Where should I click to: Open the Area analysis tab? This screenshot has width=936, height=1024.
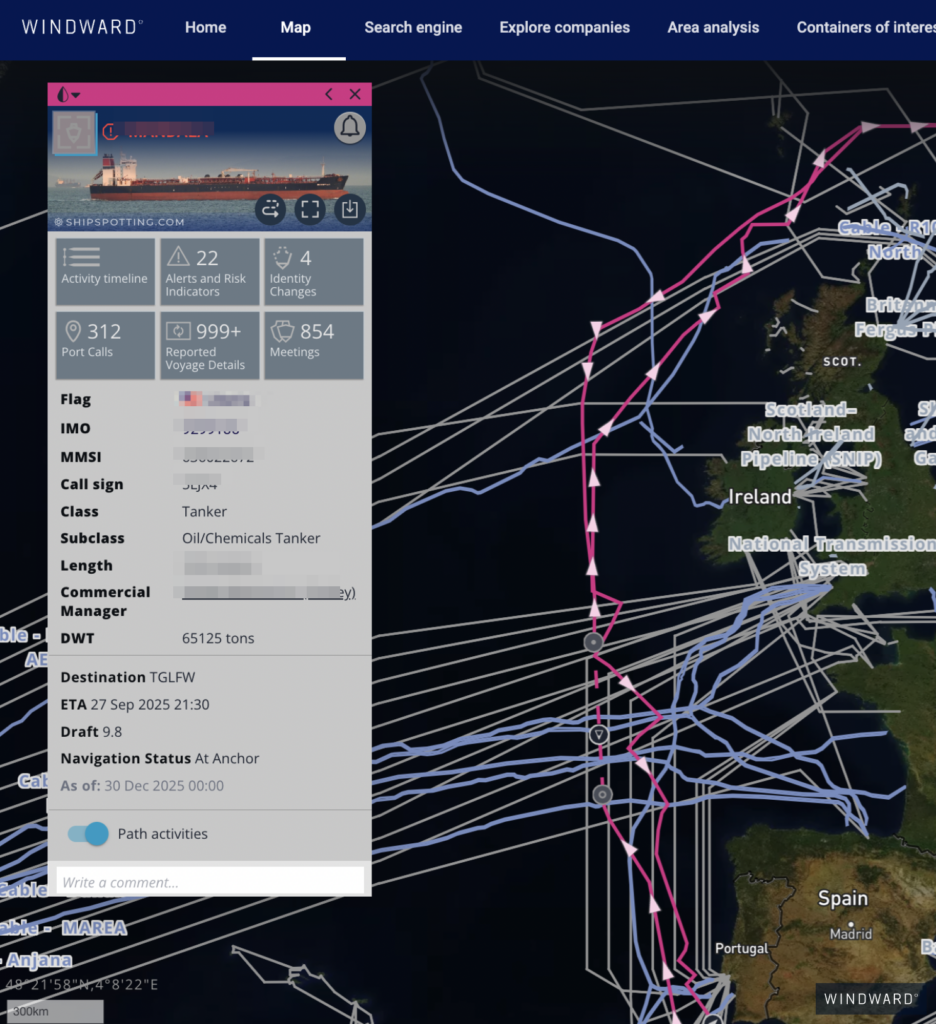(713, 27)
